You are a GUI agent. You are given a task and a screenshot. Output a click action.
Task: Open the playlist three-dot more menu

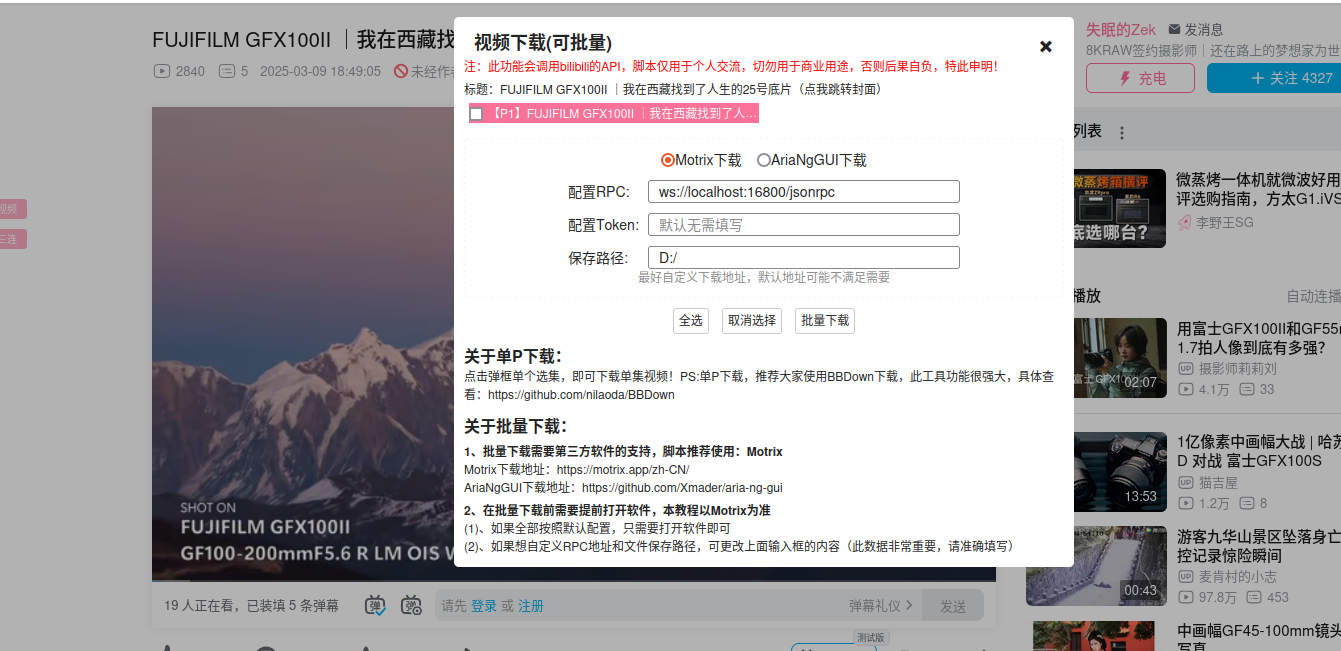click(1122, 133)
